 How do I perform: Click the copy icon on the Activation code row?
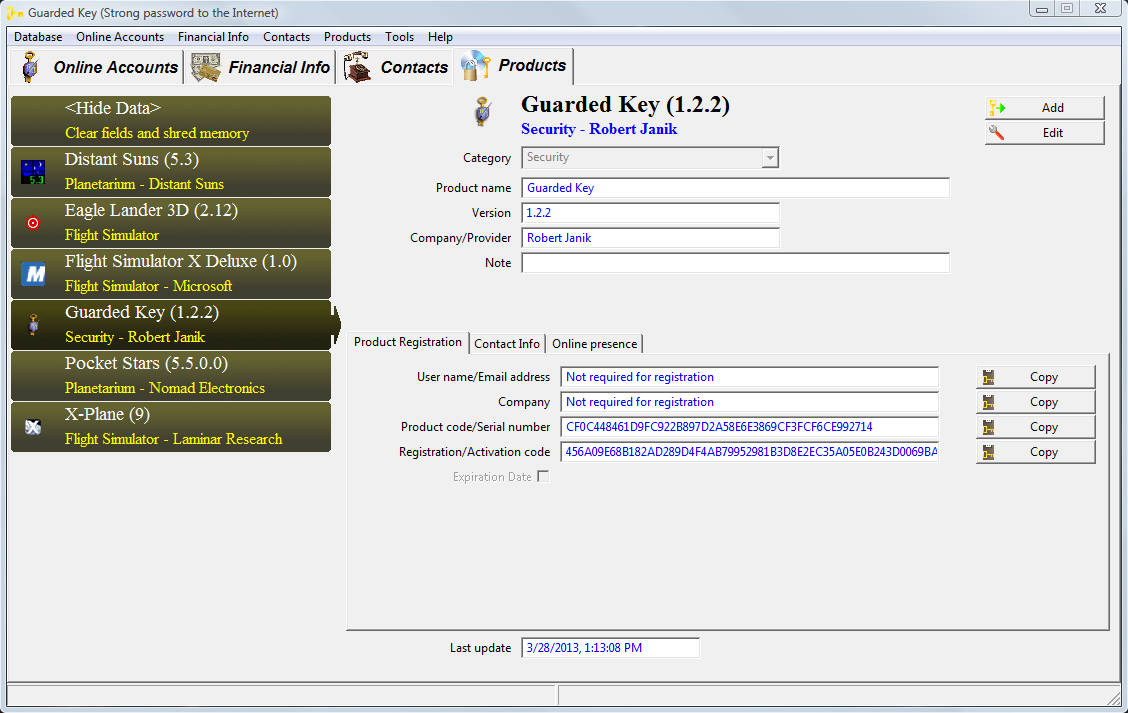[988, 453]
